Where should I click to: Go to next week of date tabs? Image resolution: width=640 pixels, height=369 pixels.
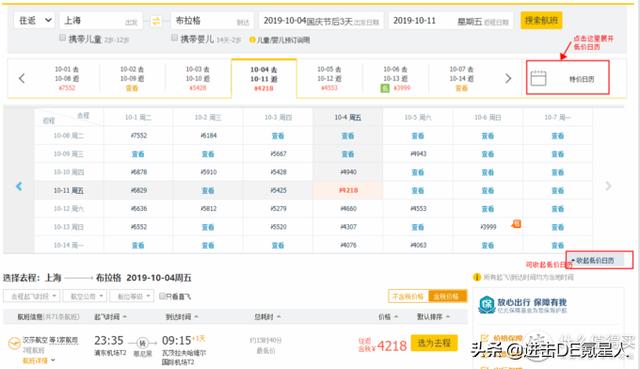click(508, 78)
